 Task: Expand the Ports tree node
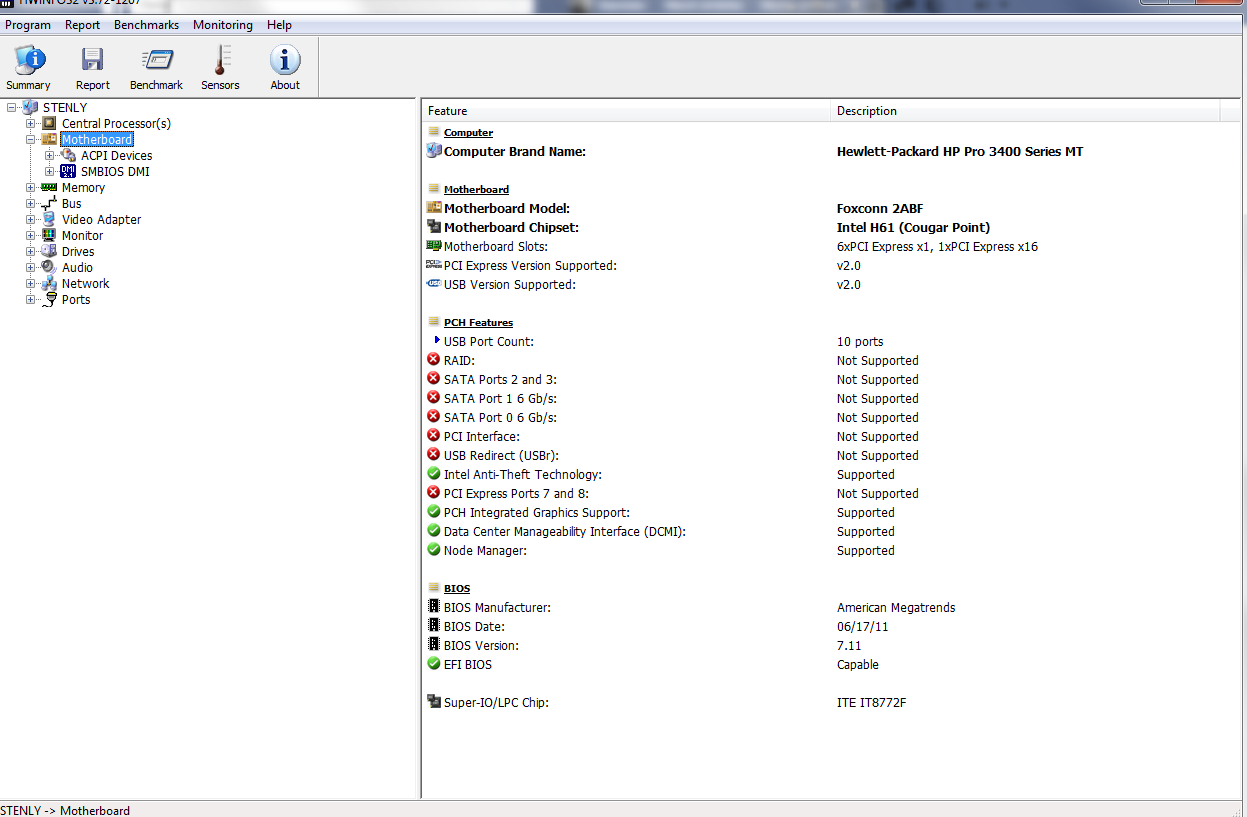(x=31, y=299)
